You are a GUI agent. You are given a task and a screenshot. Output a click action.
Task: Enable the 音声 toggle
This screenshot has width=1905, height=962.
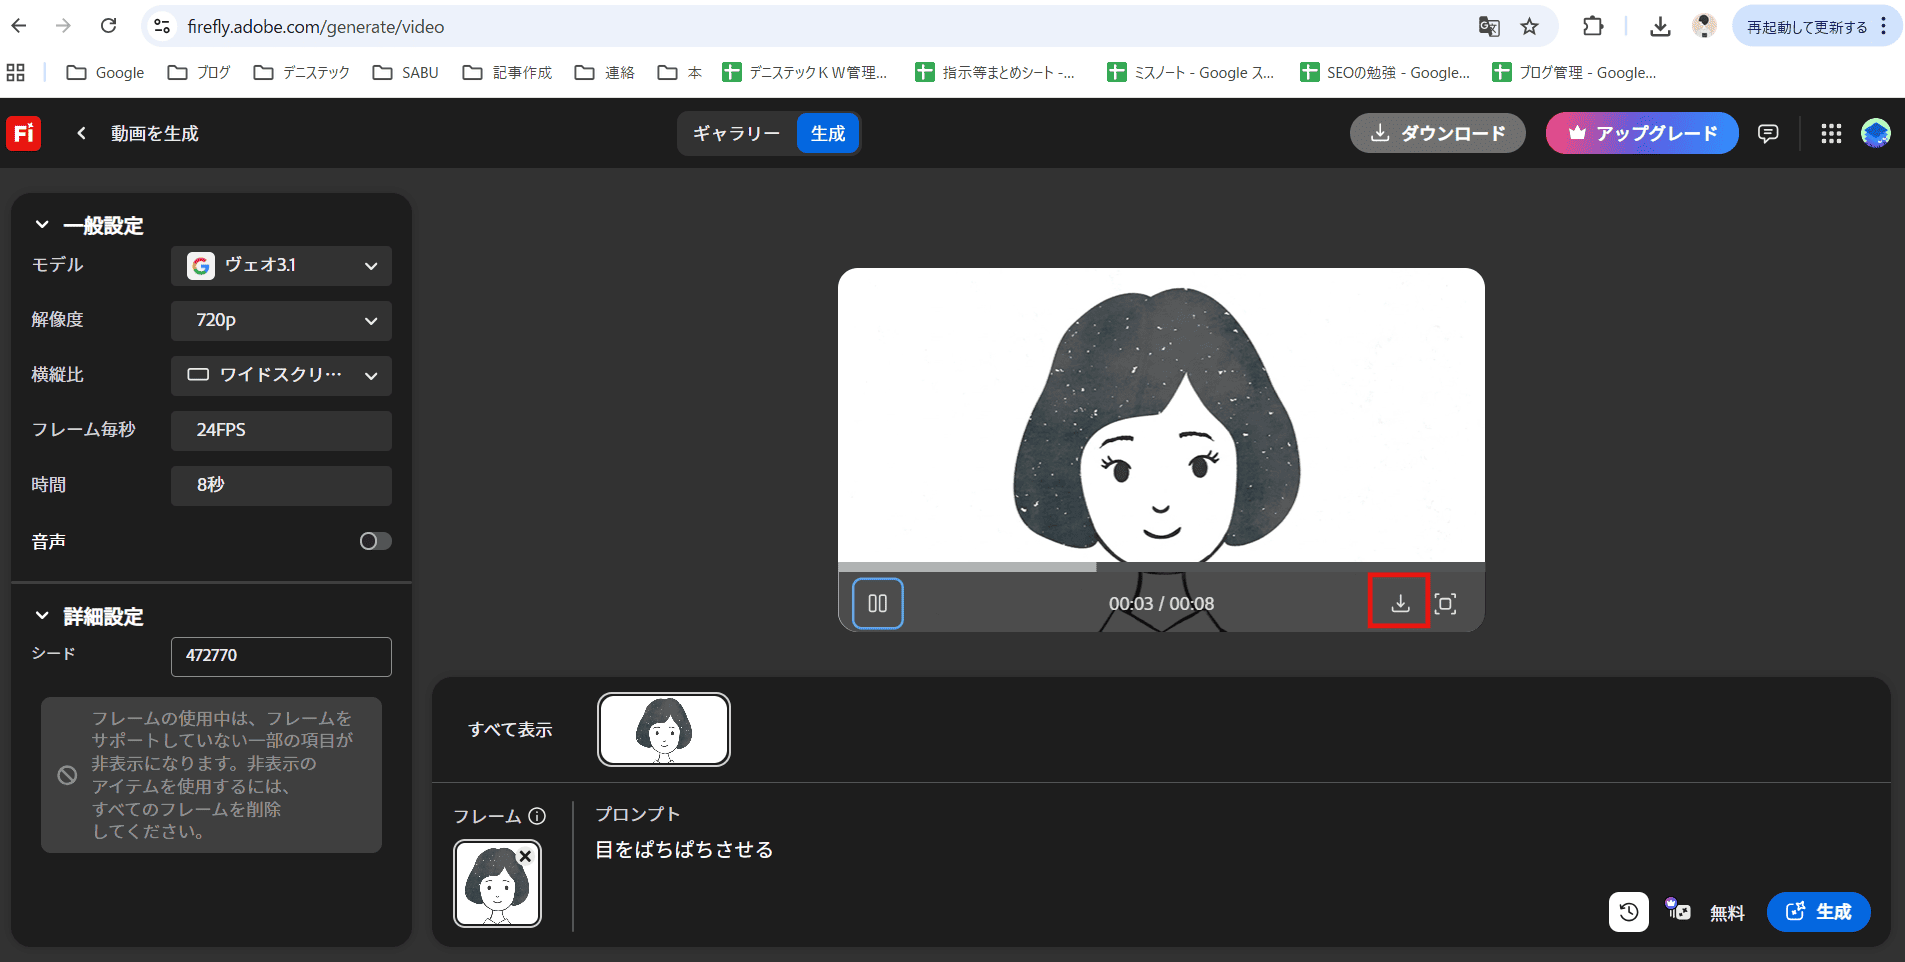tap(375, 541)
